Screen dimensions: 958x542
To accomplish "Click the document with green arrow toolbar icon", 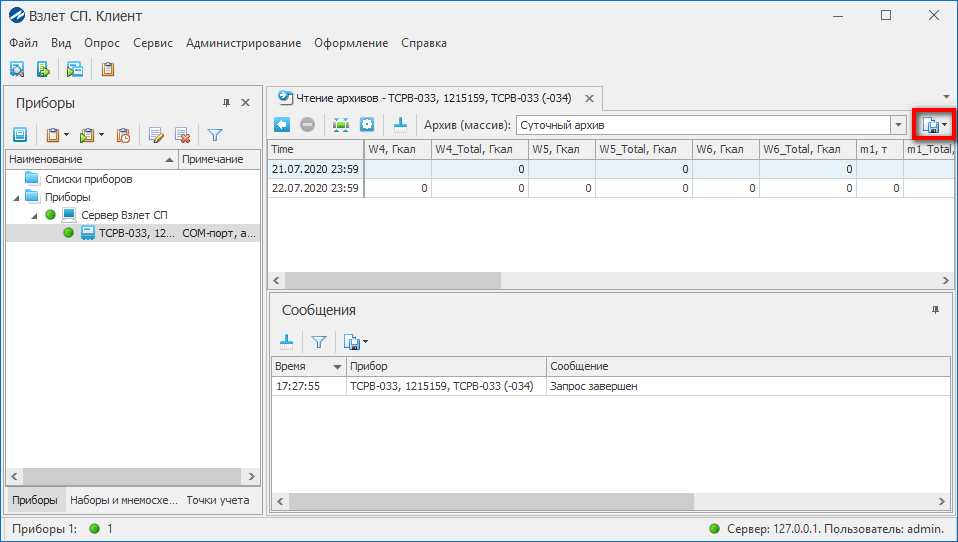I will (43, 69).
